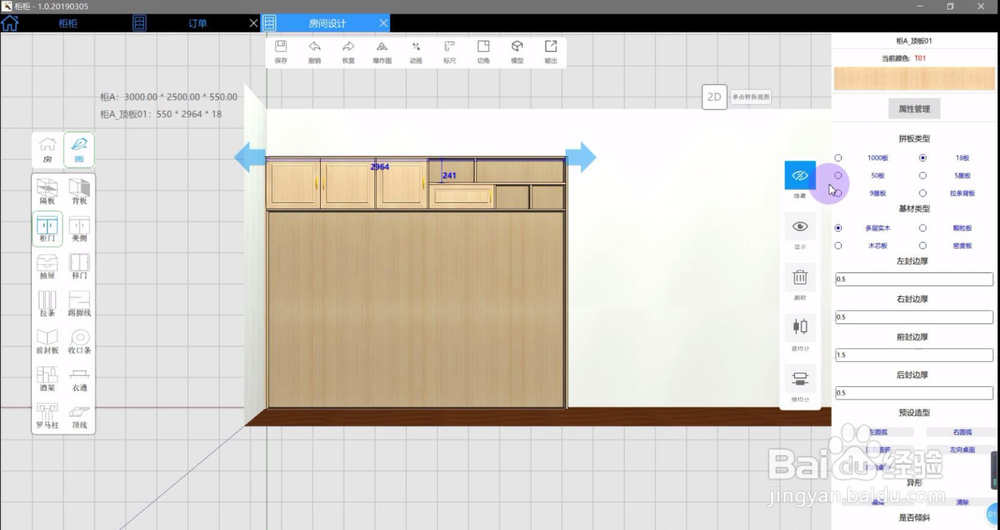The image size is (1000, 530).
Task: Click the Save (保存) toolbar icon
Action: pos(281,51)
